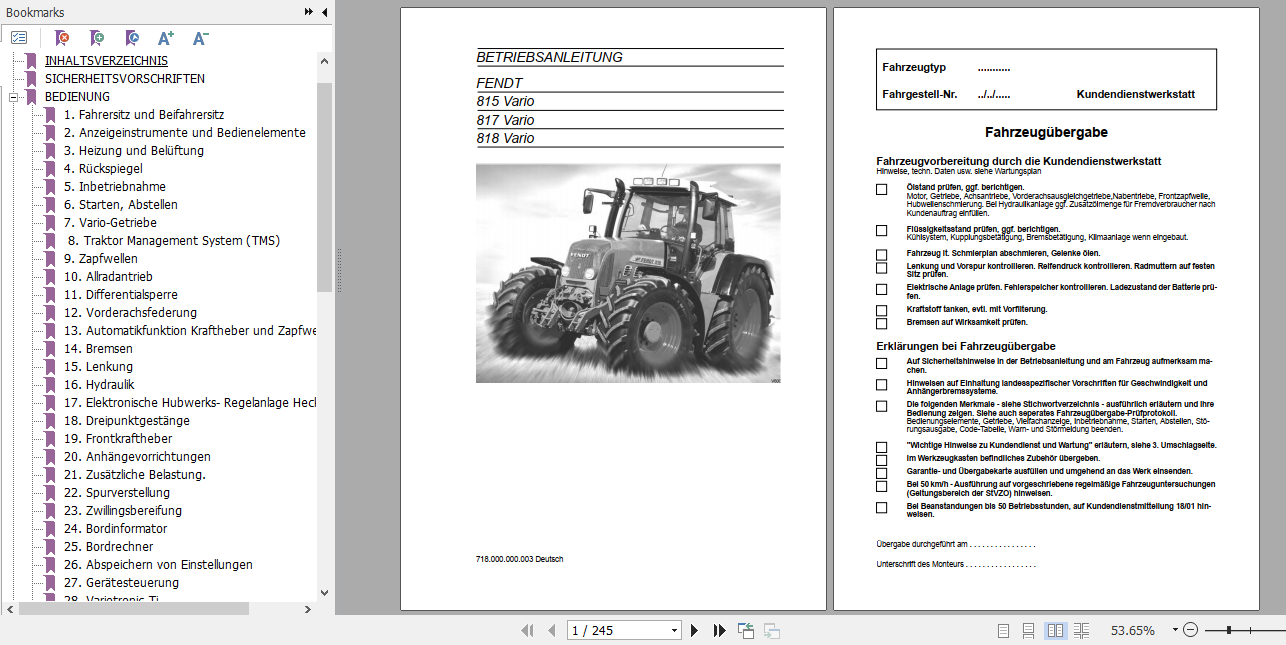Open the SICHERHEITSVORSCHRIFTEN bookmark
1286x645 pixels.
(x=125, y=79)
